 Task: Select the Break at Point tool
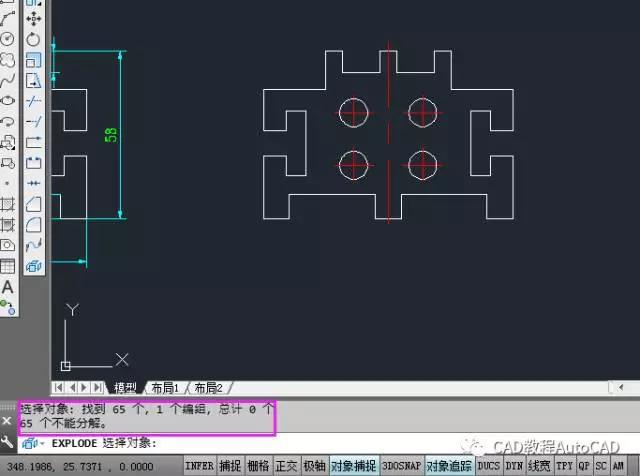[33, 142]
